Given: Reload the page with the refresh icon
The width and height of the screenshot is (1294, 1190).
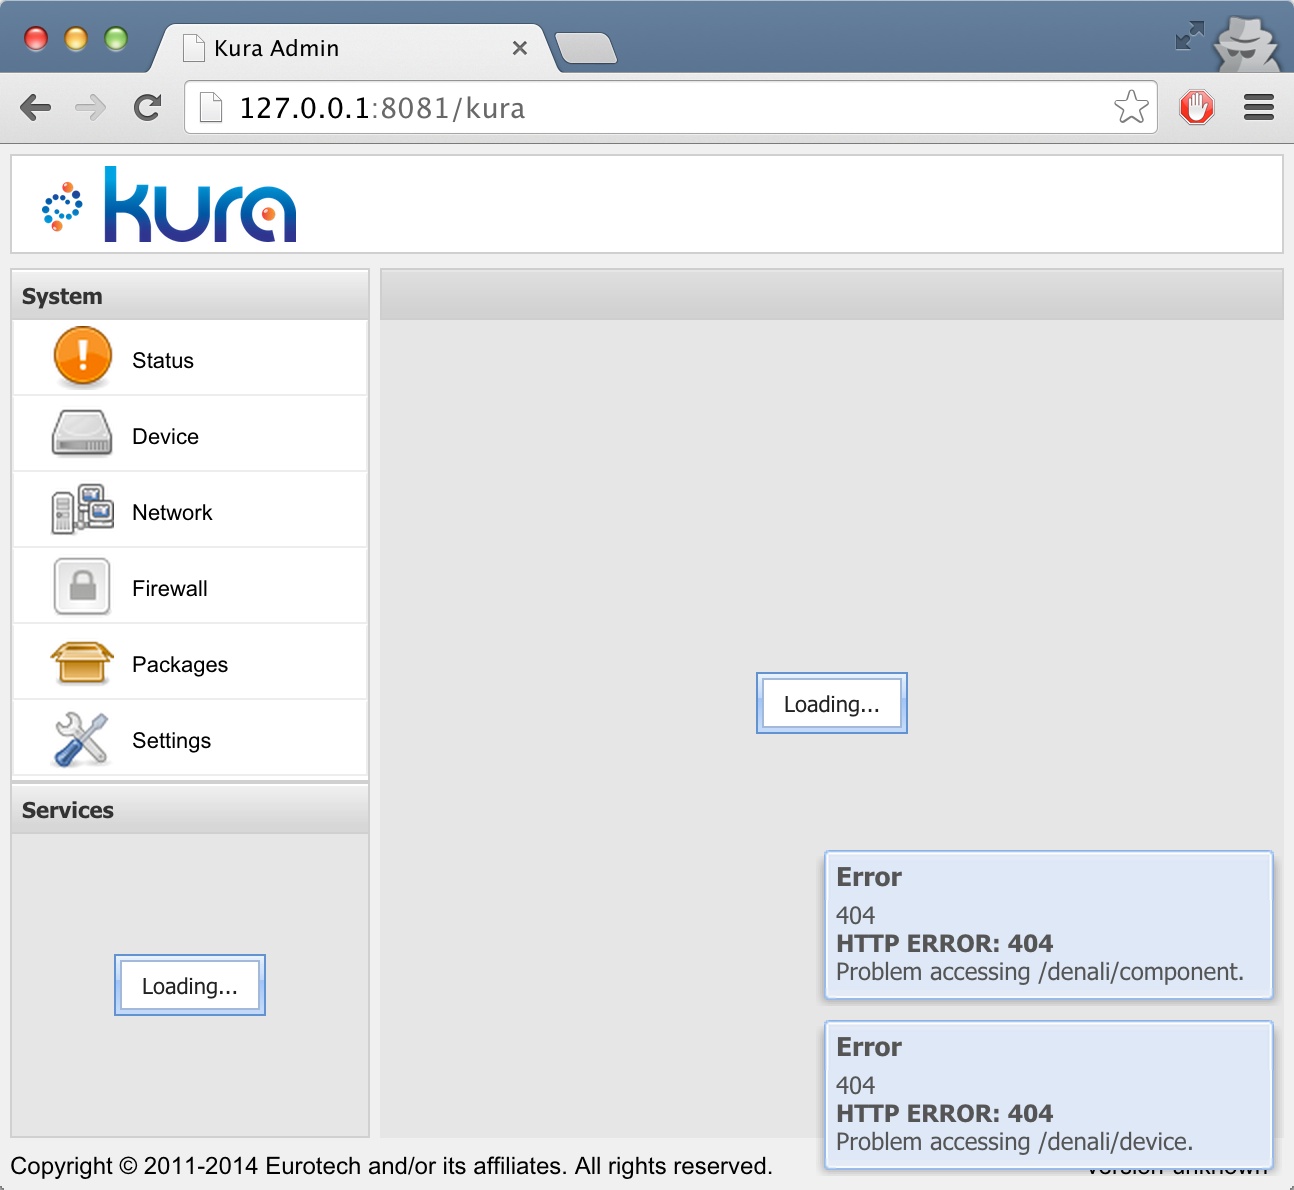Looking at the screenshot, I should pos(148,107).
